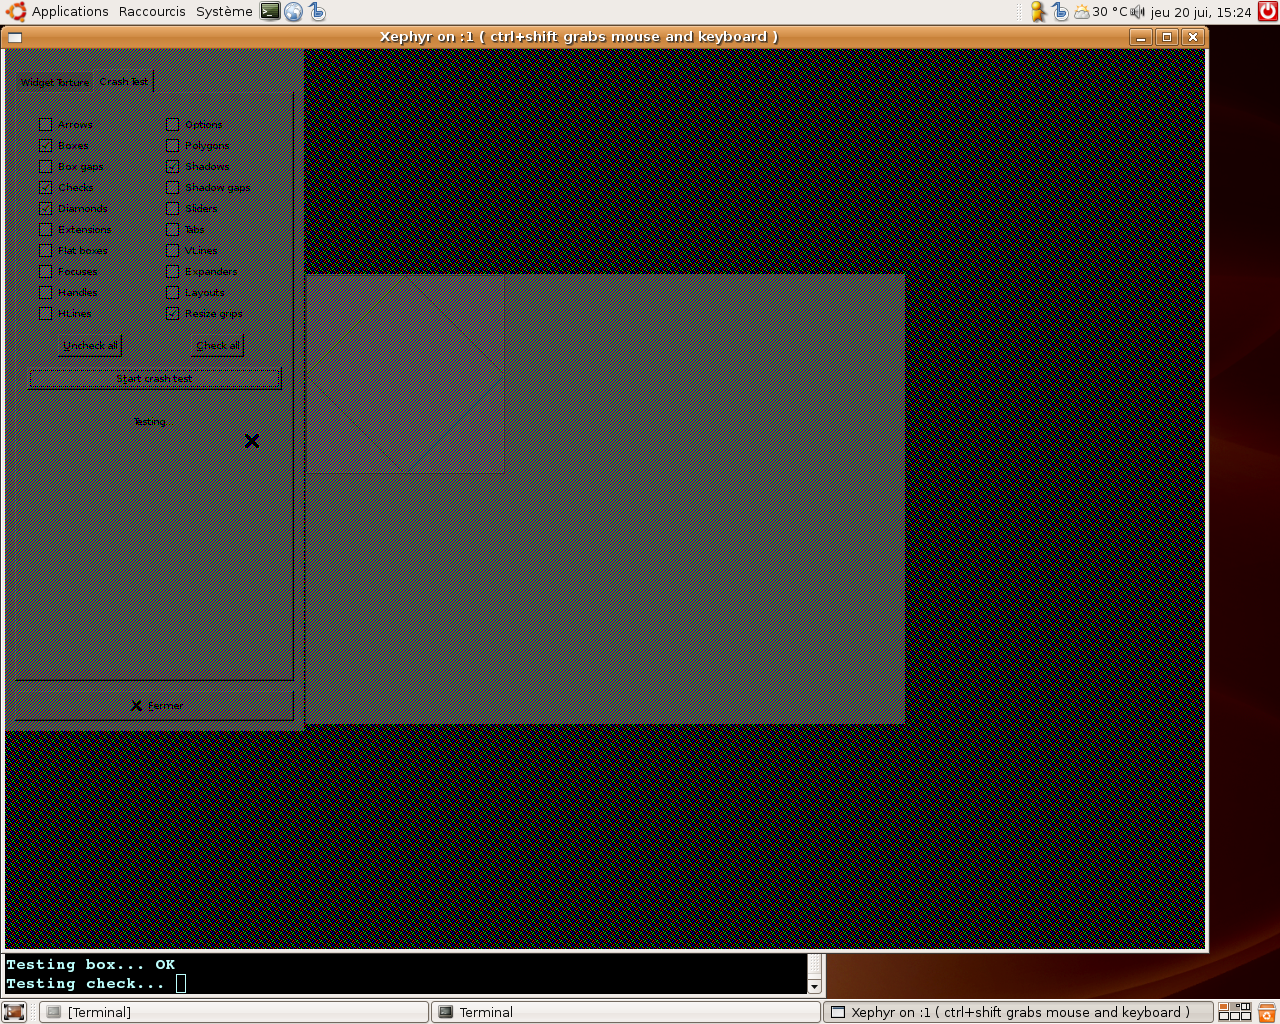This screenshot has height=1024, width=1280.
Task: Open the volume speaker control
Action: pos(1137,12)
